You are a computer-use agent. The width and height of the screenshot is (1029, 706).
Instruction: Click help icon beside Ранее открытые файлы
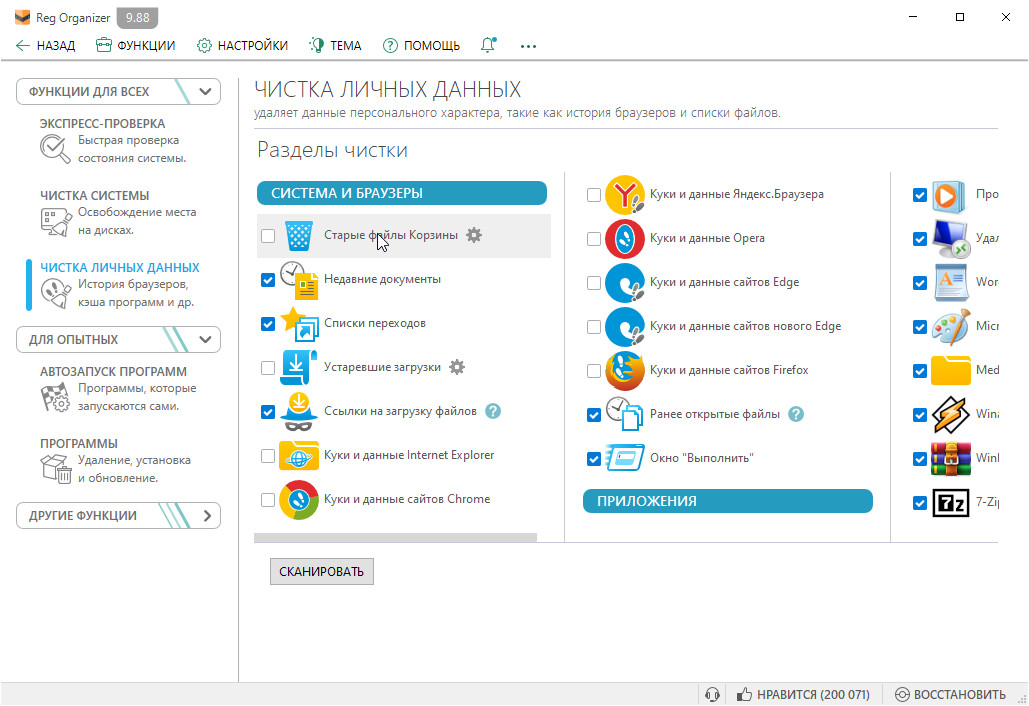pyautogui.click(x=796, y=414)
